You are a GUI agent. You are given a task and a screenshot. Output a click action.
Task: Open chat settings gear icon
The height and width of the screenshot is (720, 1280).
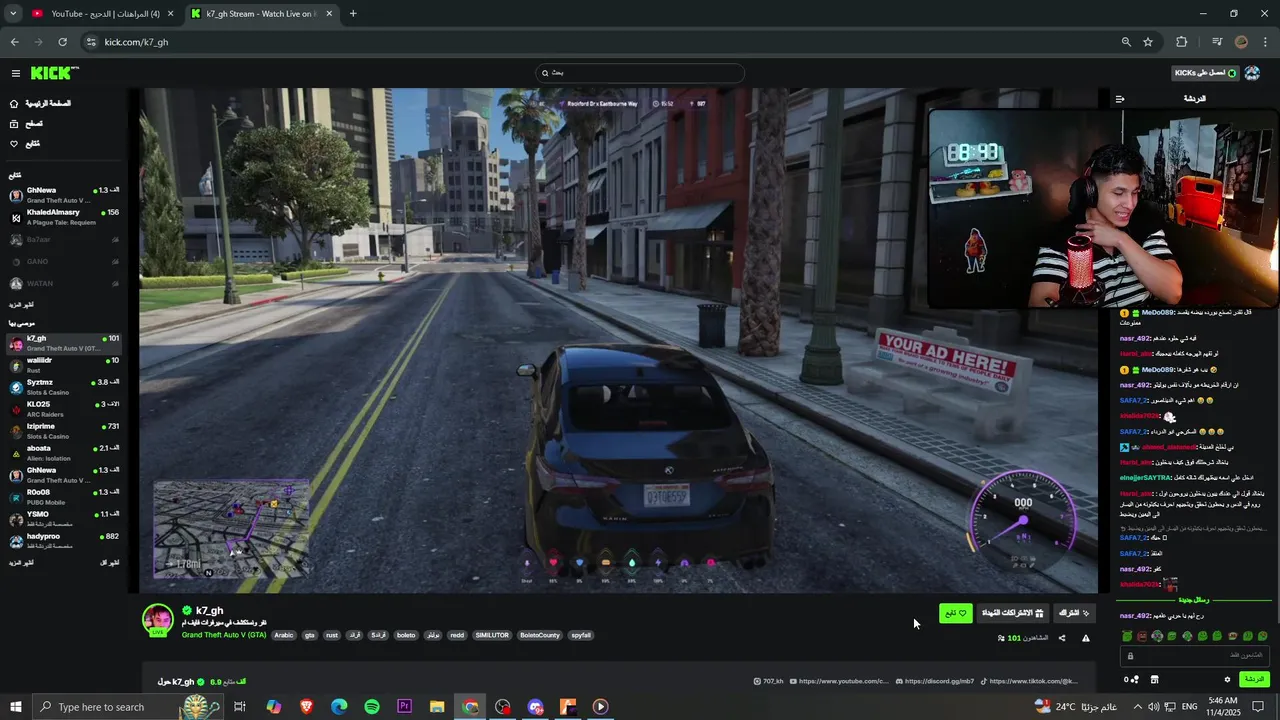click(x=1227, y=680)
